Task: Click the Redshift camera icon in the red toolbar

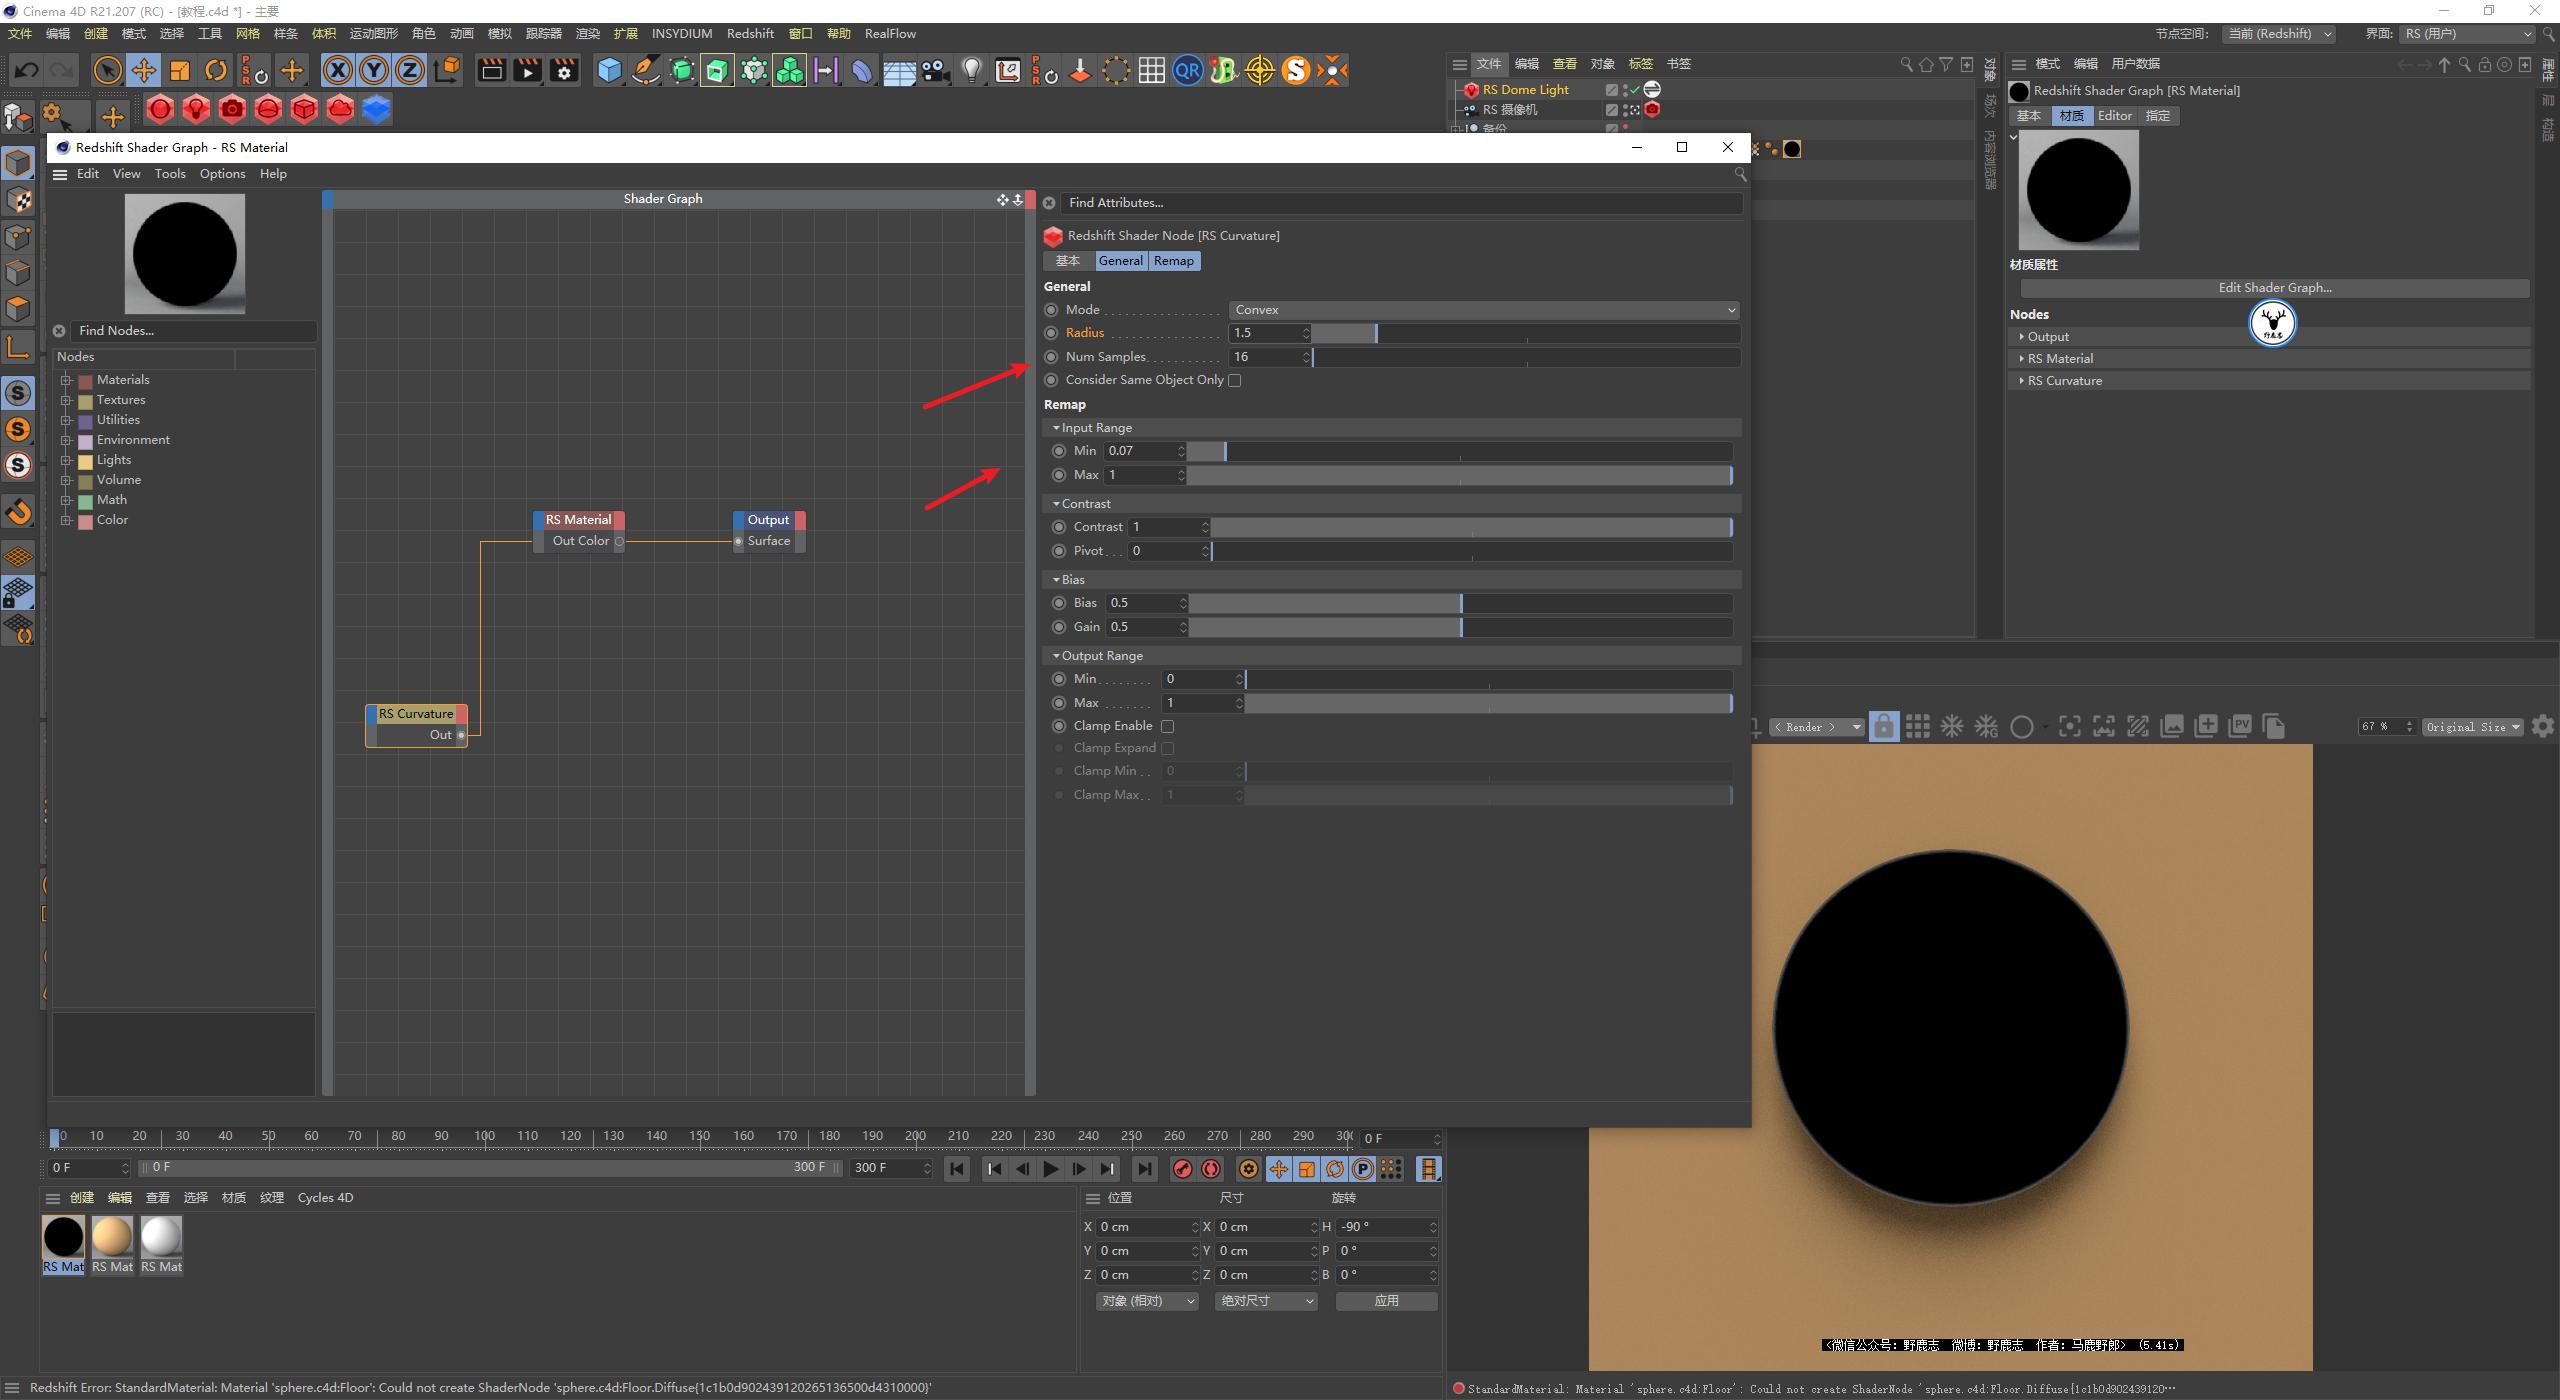Action: [x=232, y=109]
